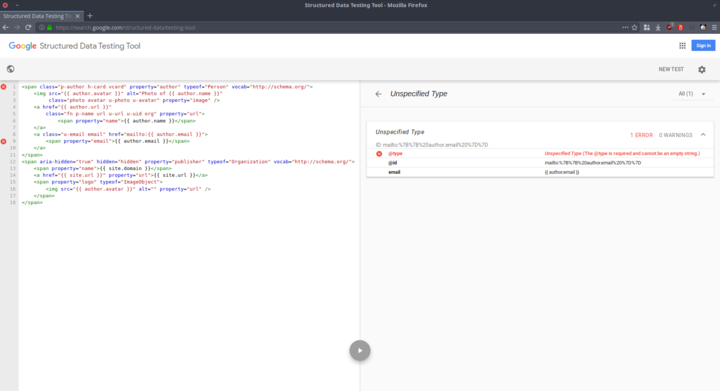Click the 1 ERROR label
The image size is (720, 391).
641,135
